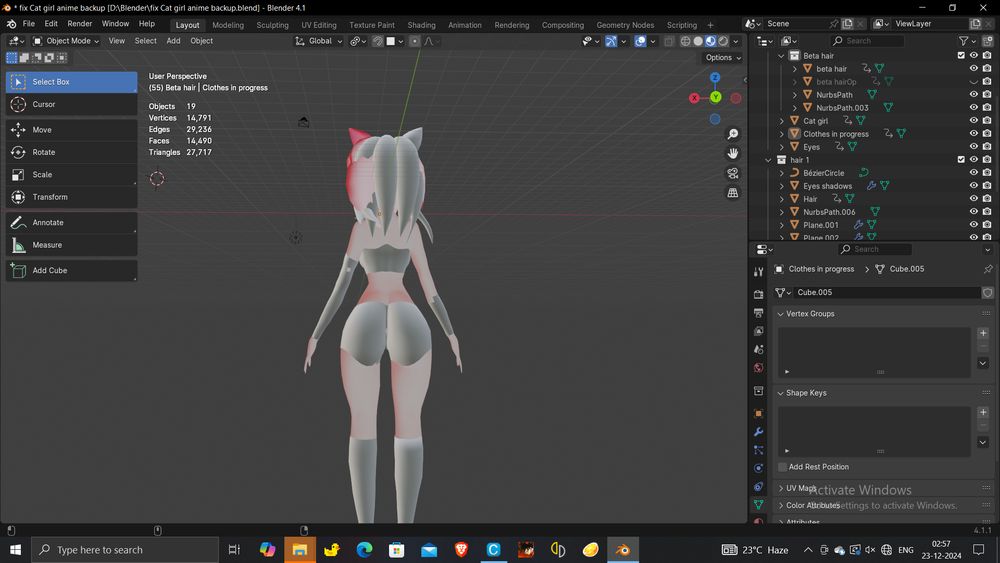
Task: Toggle camera view in the viewport
Action: point(733,173)
